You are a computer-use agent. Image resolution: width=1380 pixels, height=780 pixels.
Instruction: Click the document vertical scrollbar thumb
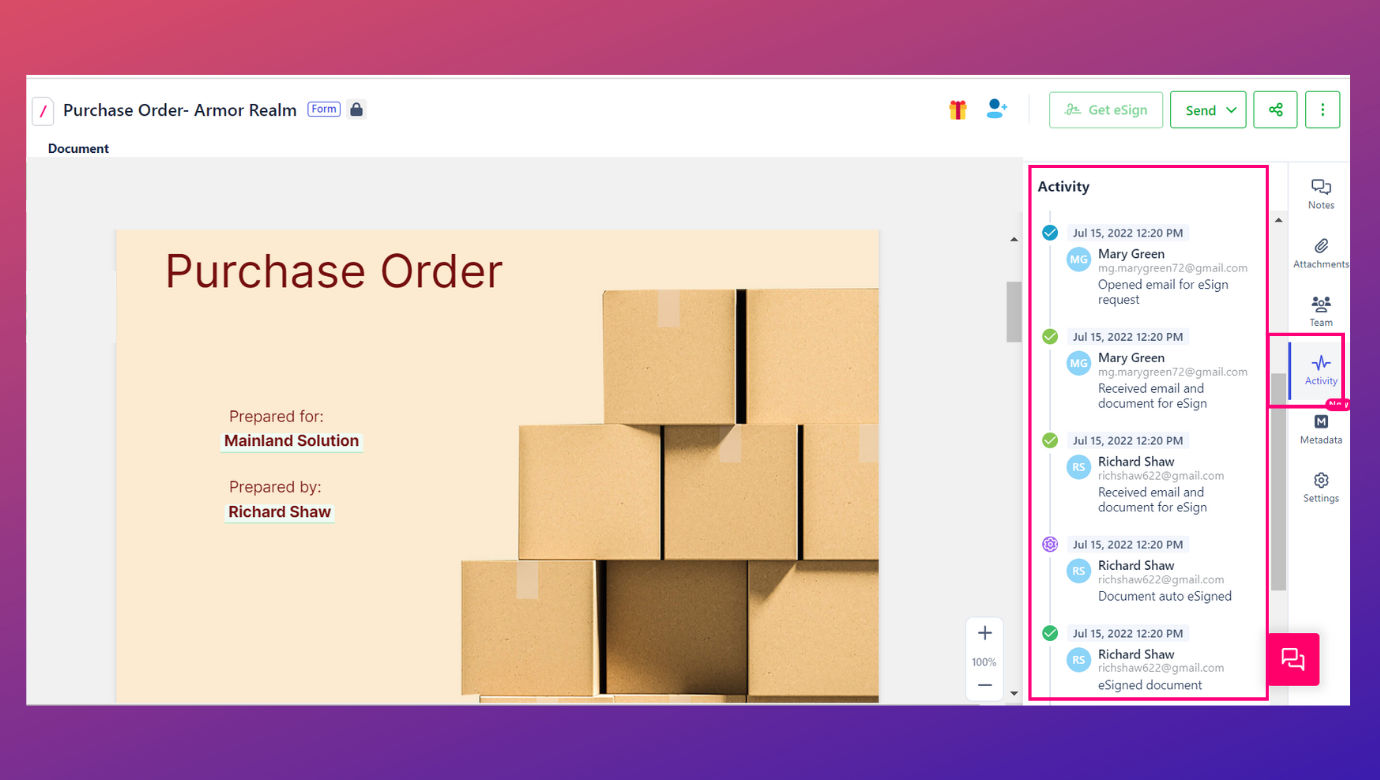[1014, 311]
